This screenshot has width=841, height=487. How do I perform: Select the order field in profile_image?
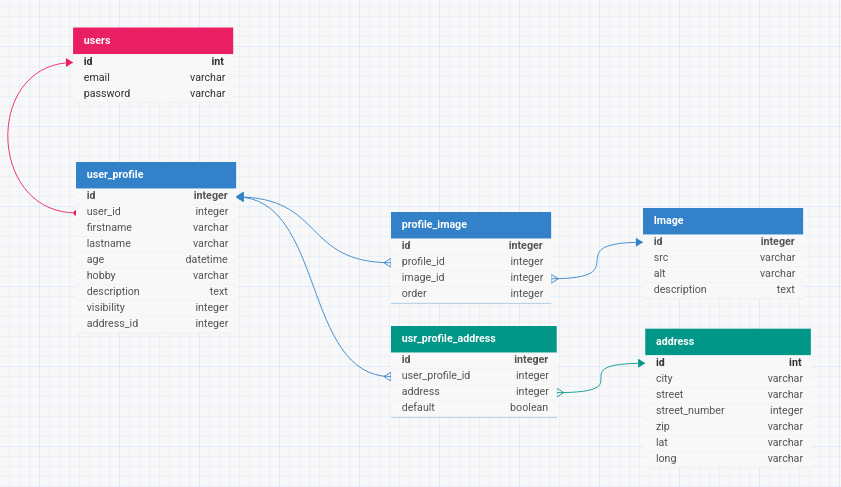472,293
